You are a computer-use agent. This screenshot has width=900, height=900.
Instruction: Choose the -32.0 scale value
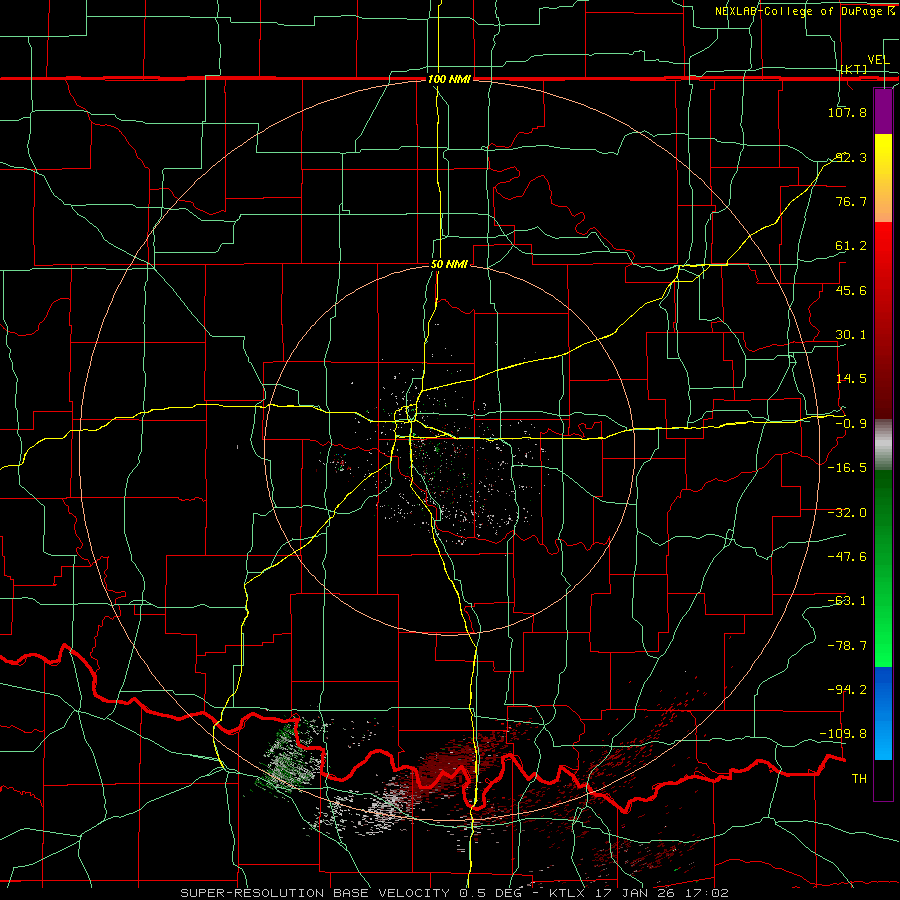[x=847, y=512]
